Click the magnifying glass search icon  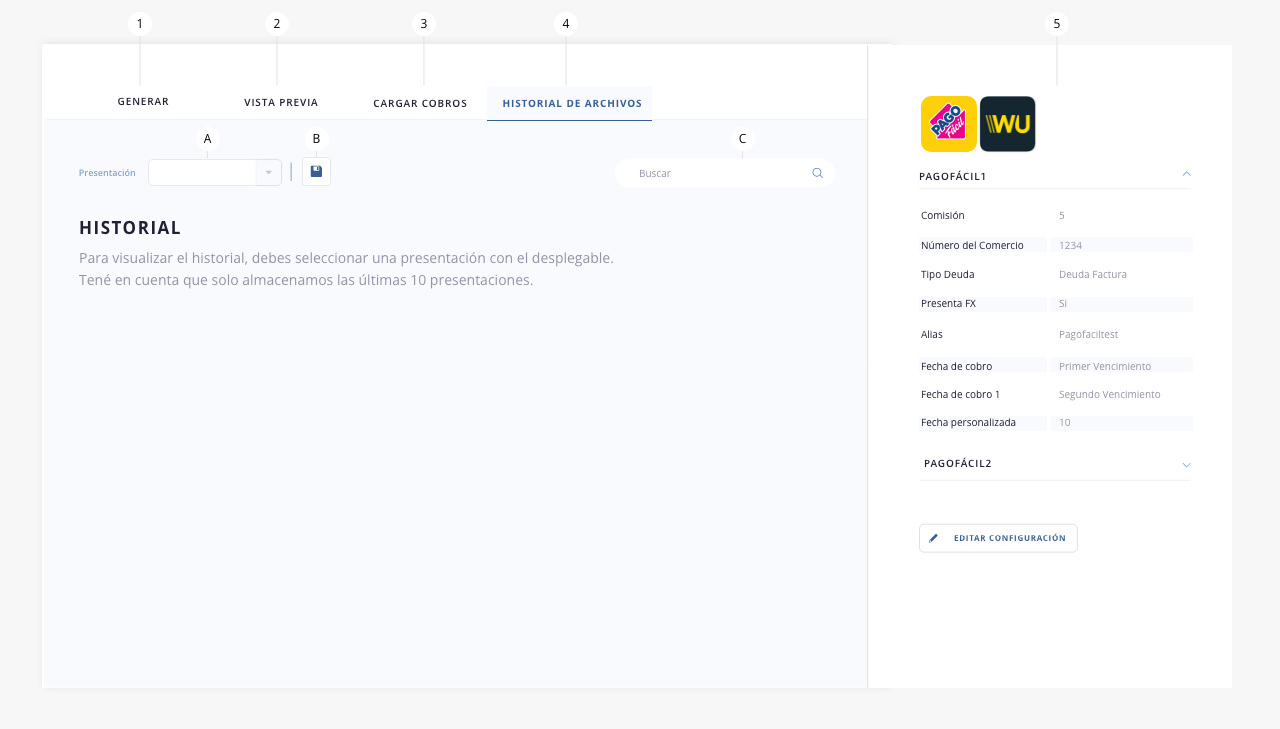coord(817,173)
